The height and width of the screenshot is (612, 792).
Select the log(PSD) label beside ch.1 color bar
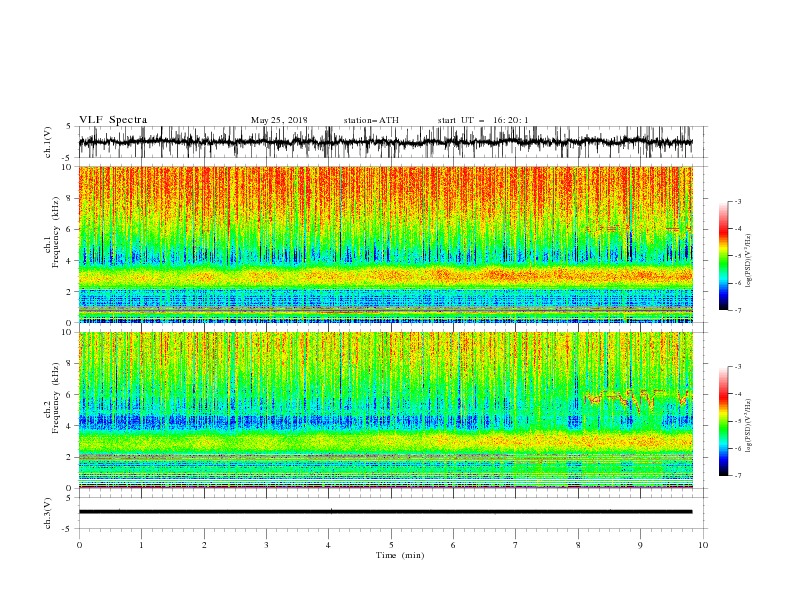tap(749, 261)
